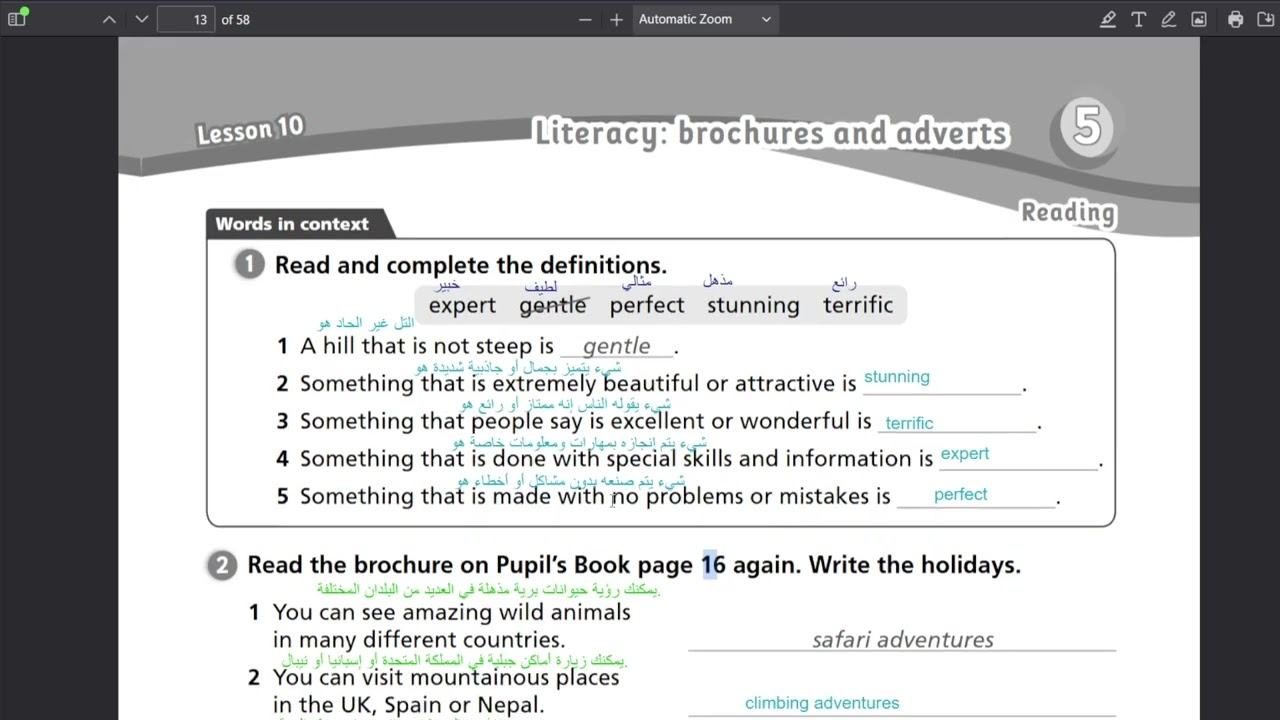Click the 'of 58' page count text

coord(235,19)
